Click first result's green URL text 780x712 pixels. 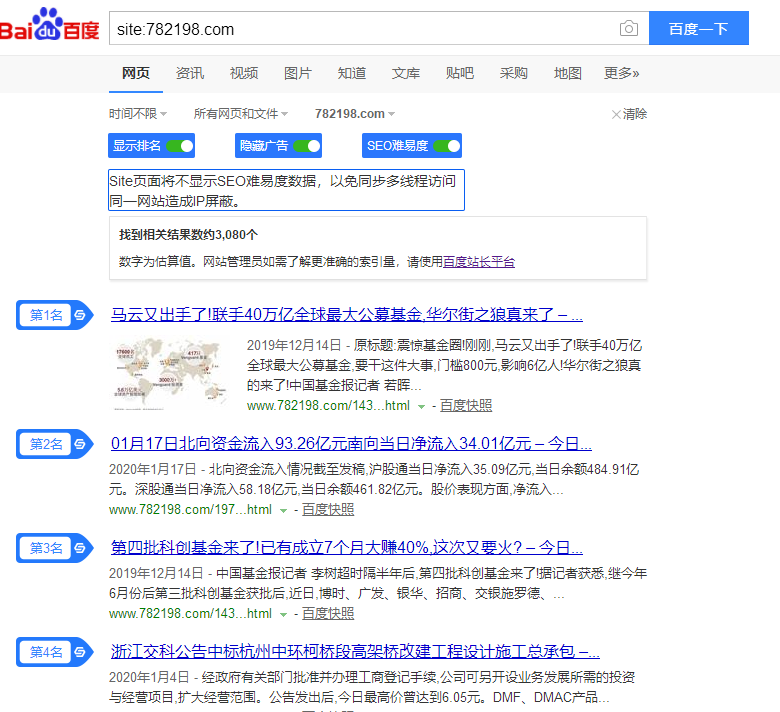[x=328, y=406]
